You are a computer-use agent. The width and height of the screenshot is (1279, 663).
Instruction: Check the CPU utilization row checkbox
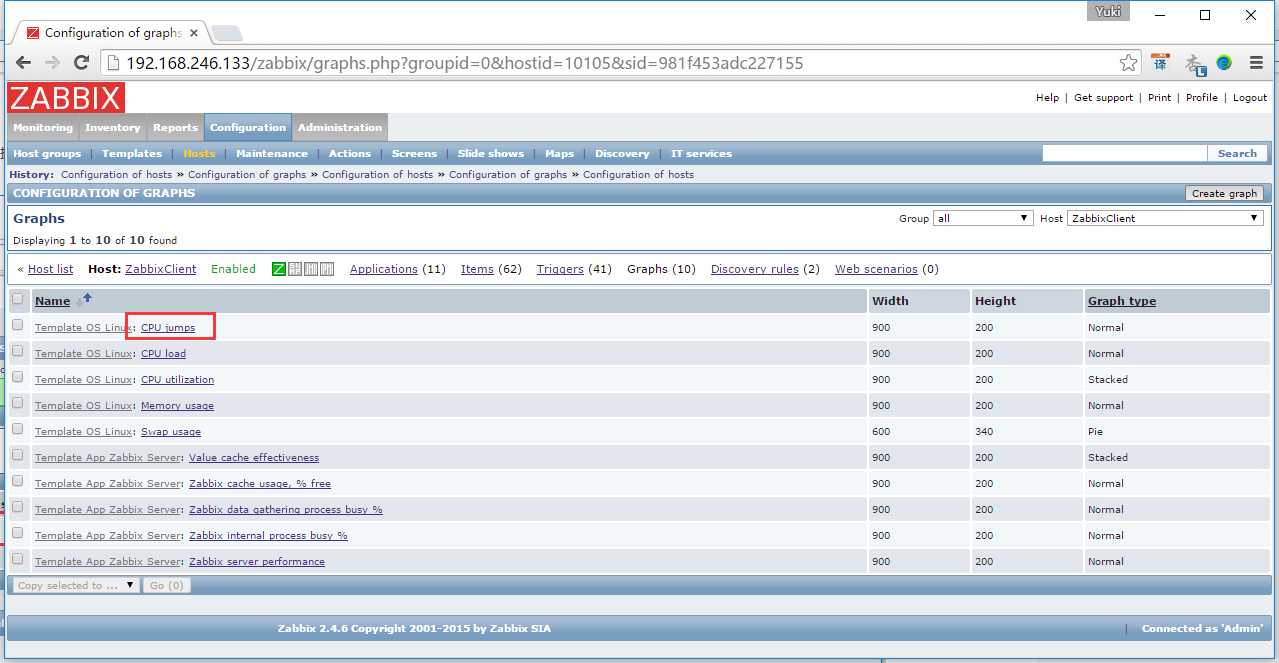[x=17, y=377]
